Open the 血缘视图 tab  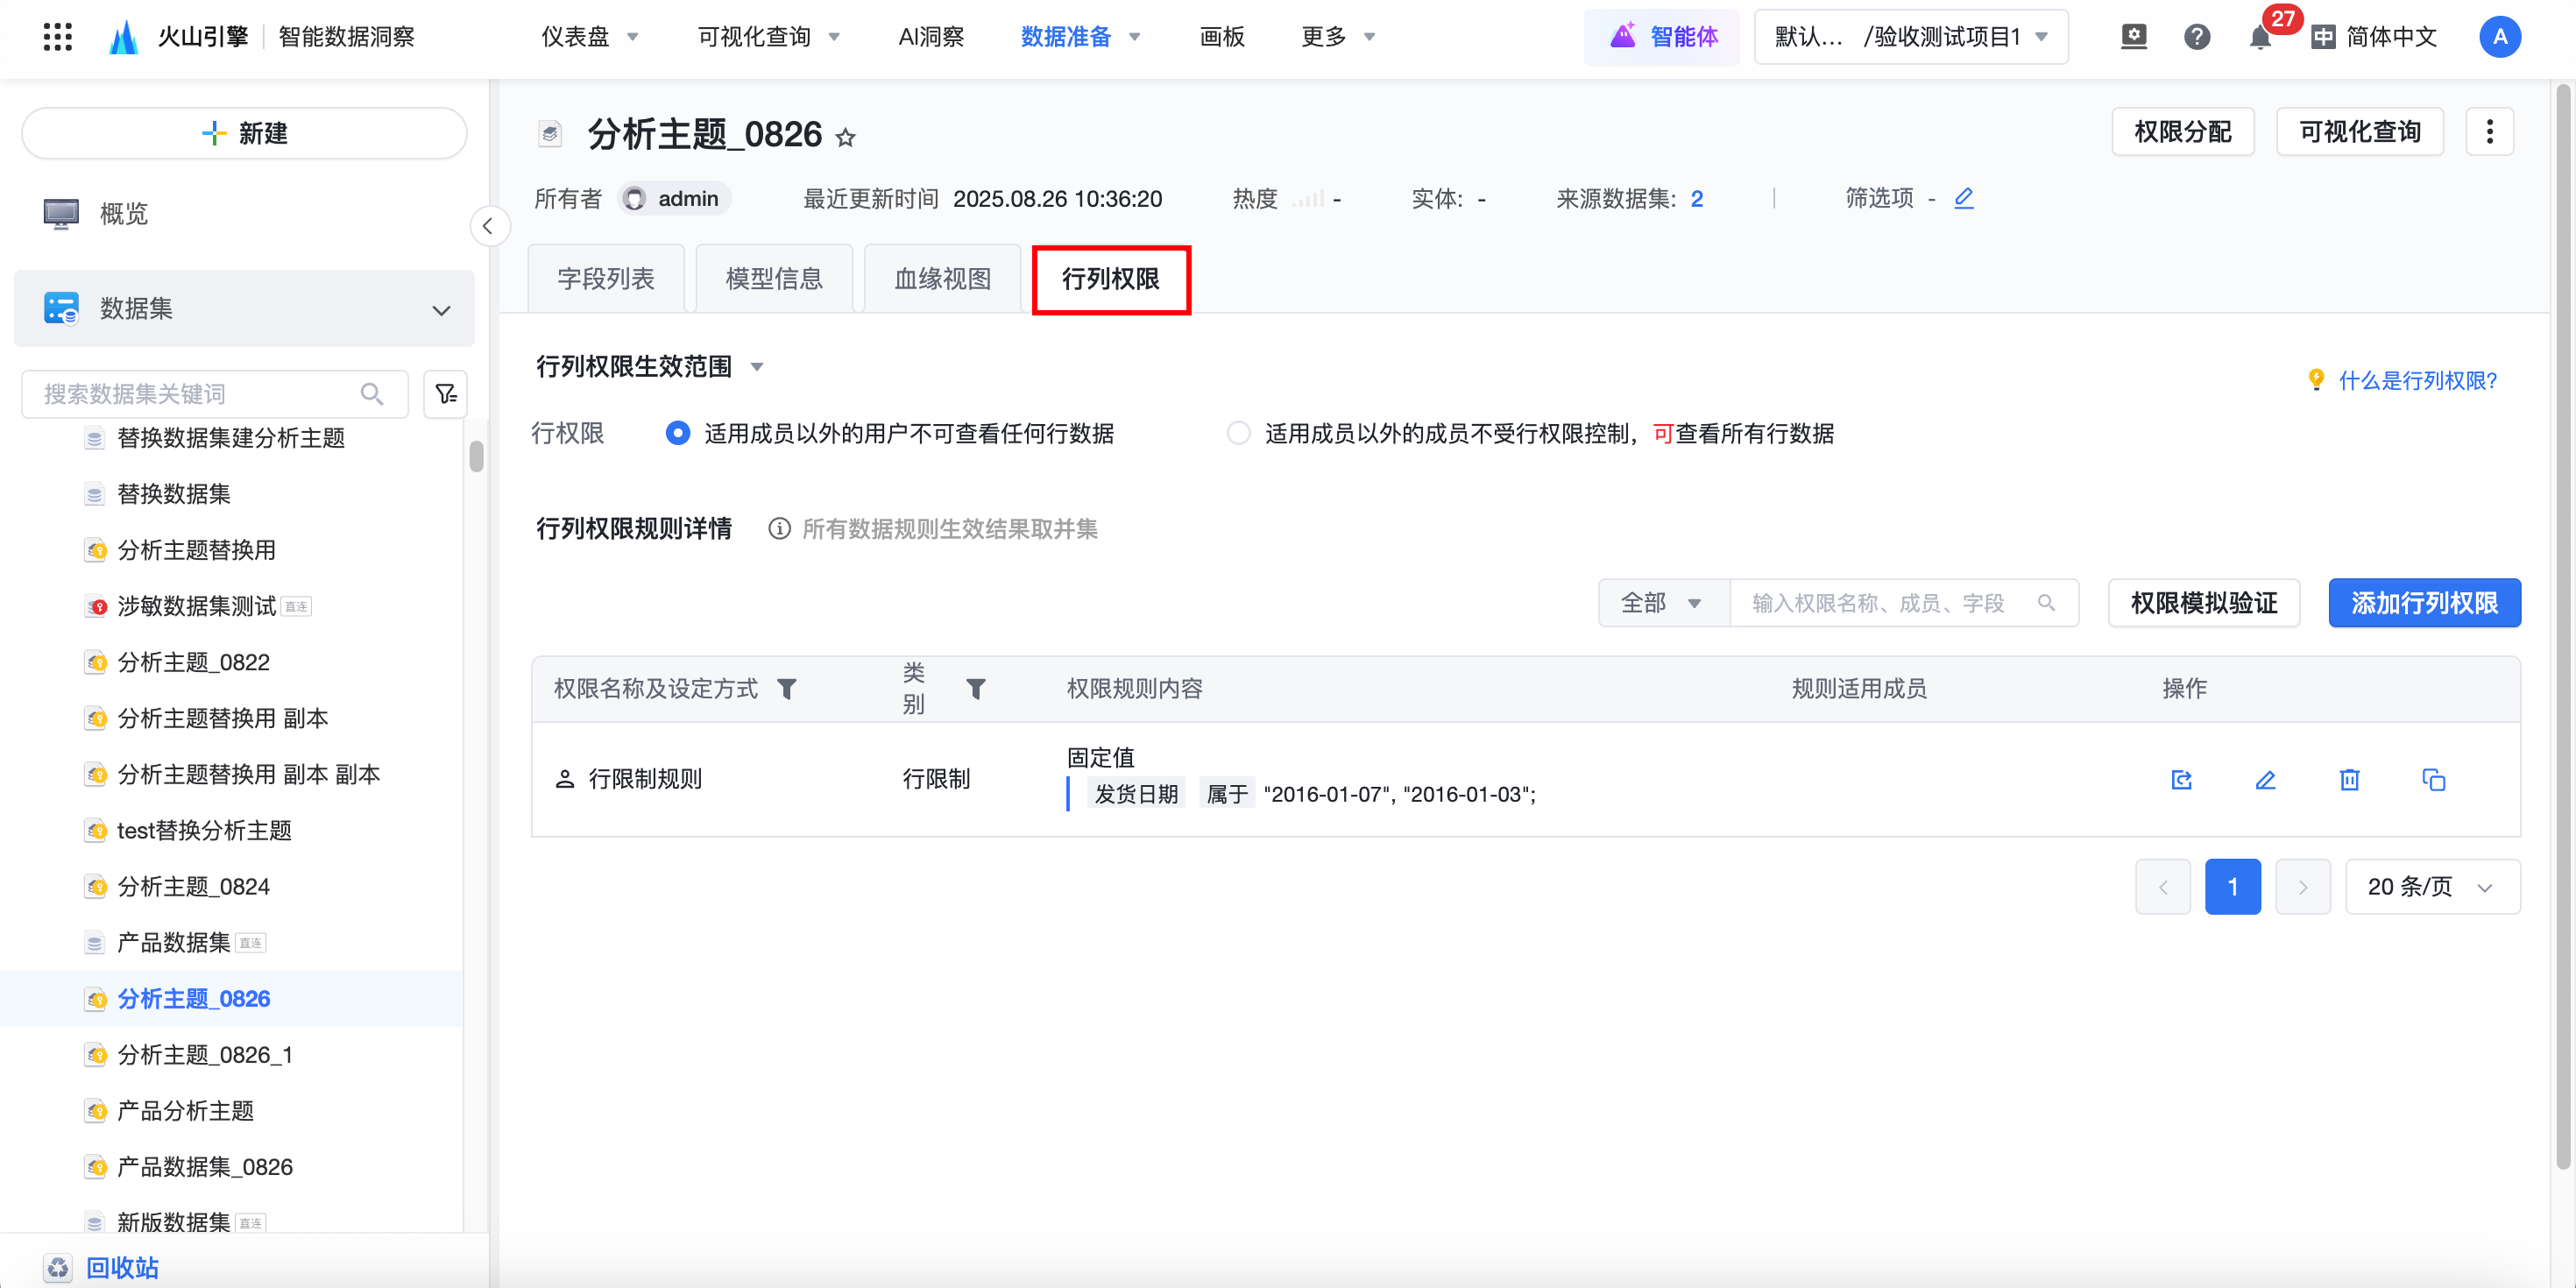point(942,279)
